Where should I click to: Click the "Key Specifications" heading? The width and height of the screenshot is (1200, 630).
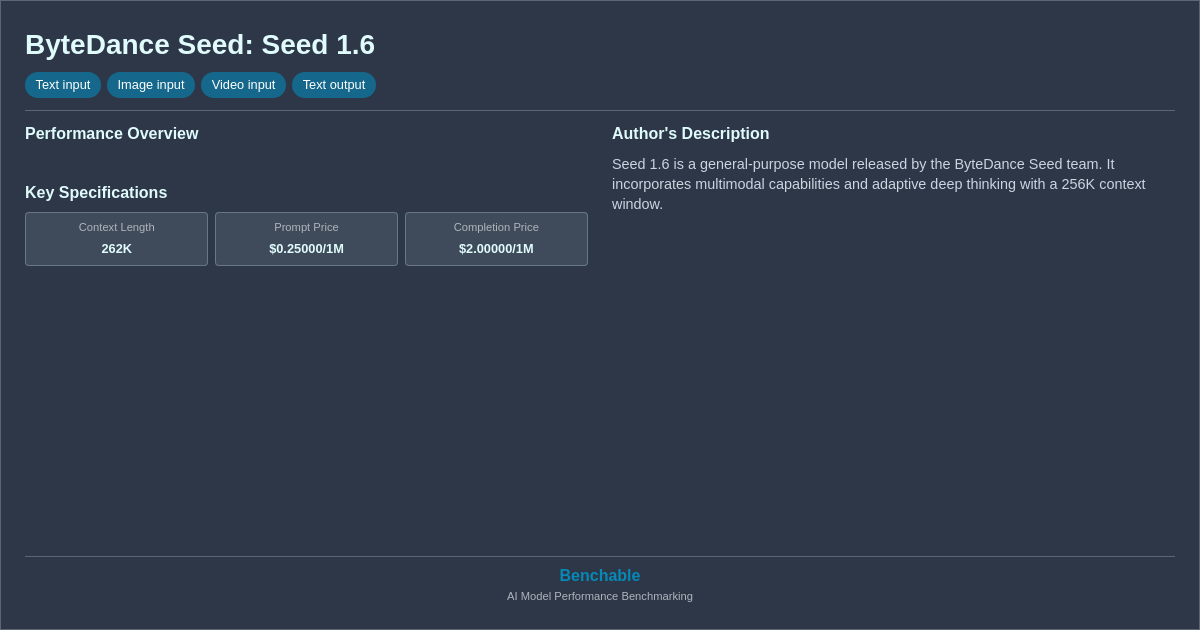(x=96, y=192)
